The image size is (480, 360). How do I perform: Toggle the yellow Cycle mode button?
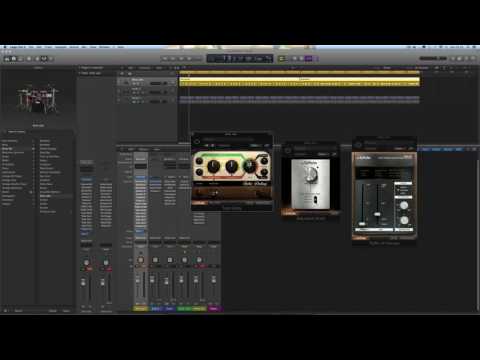pyautogui.click(x=282, y=59)
